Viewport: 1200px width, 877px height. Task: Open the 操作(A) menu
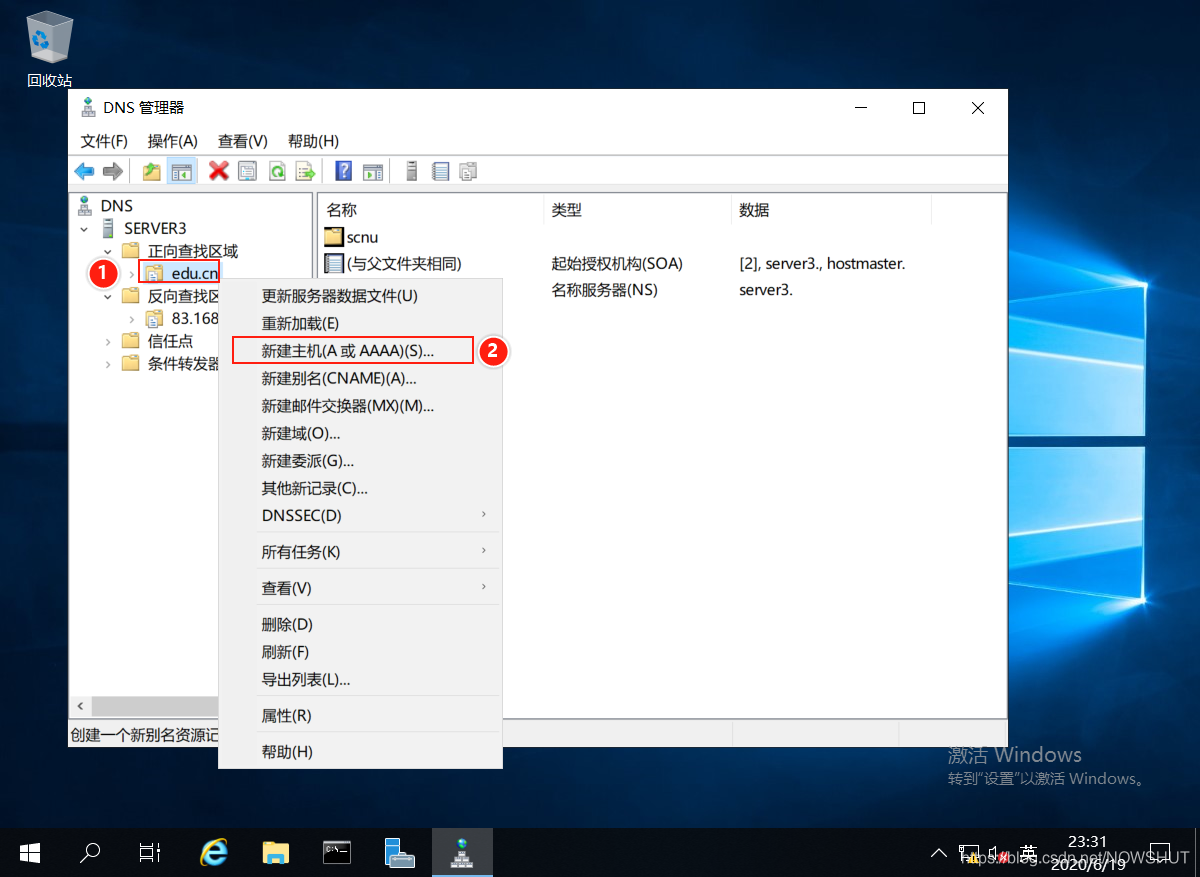pyautogui.click(x=172, y=141)
